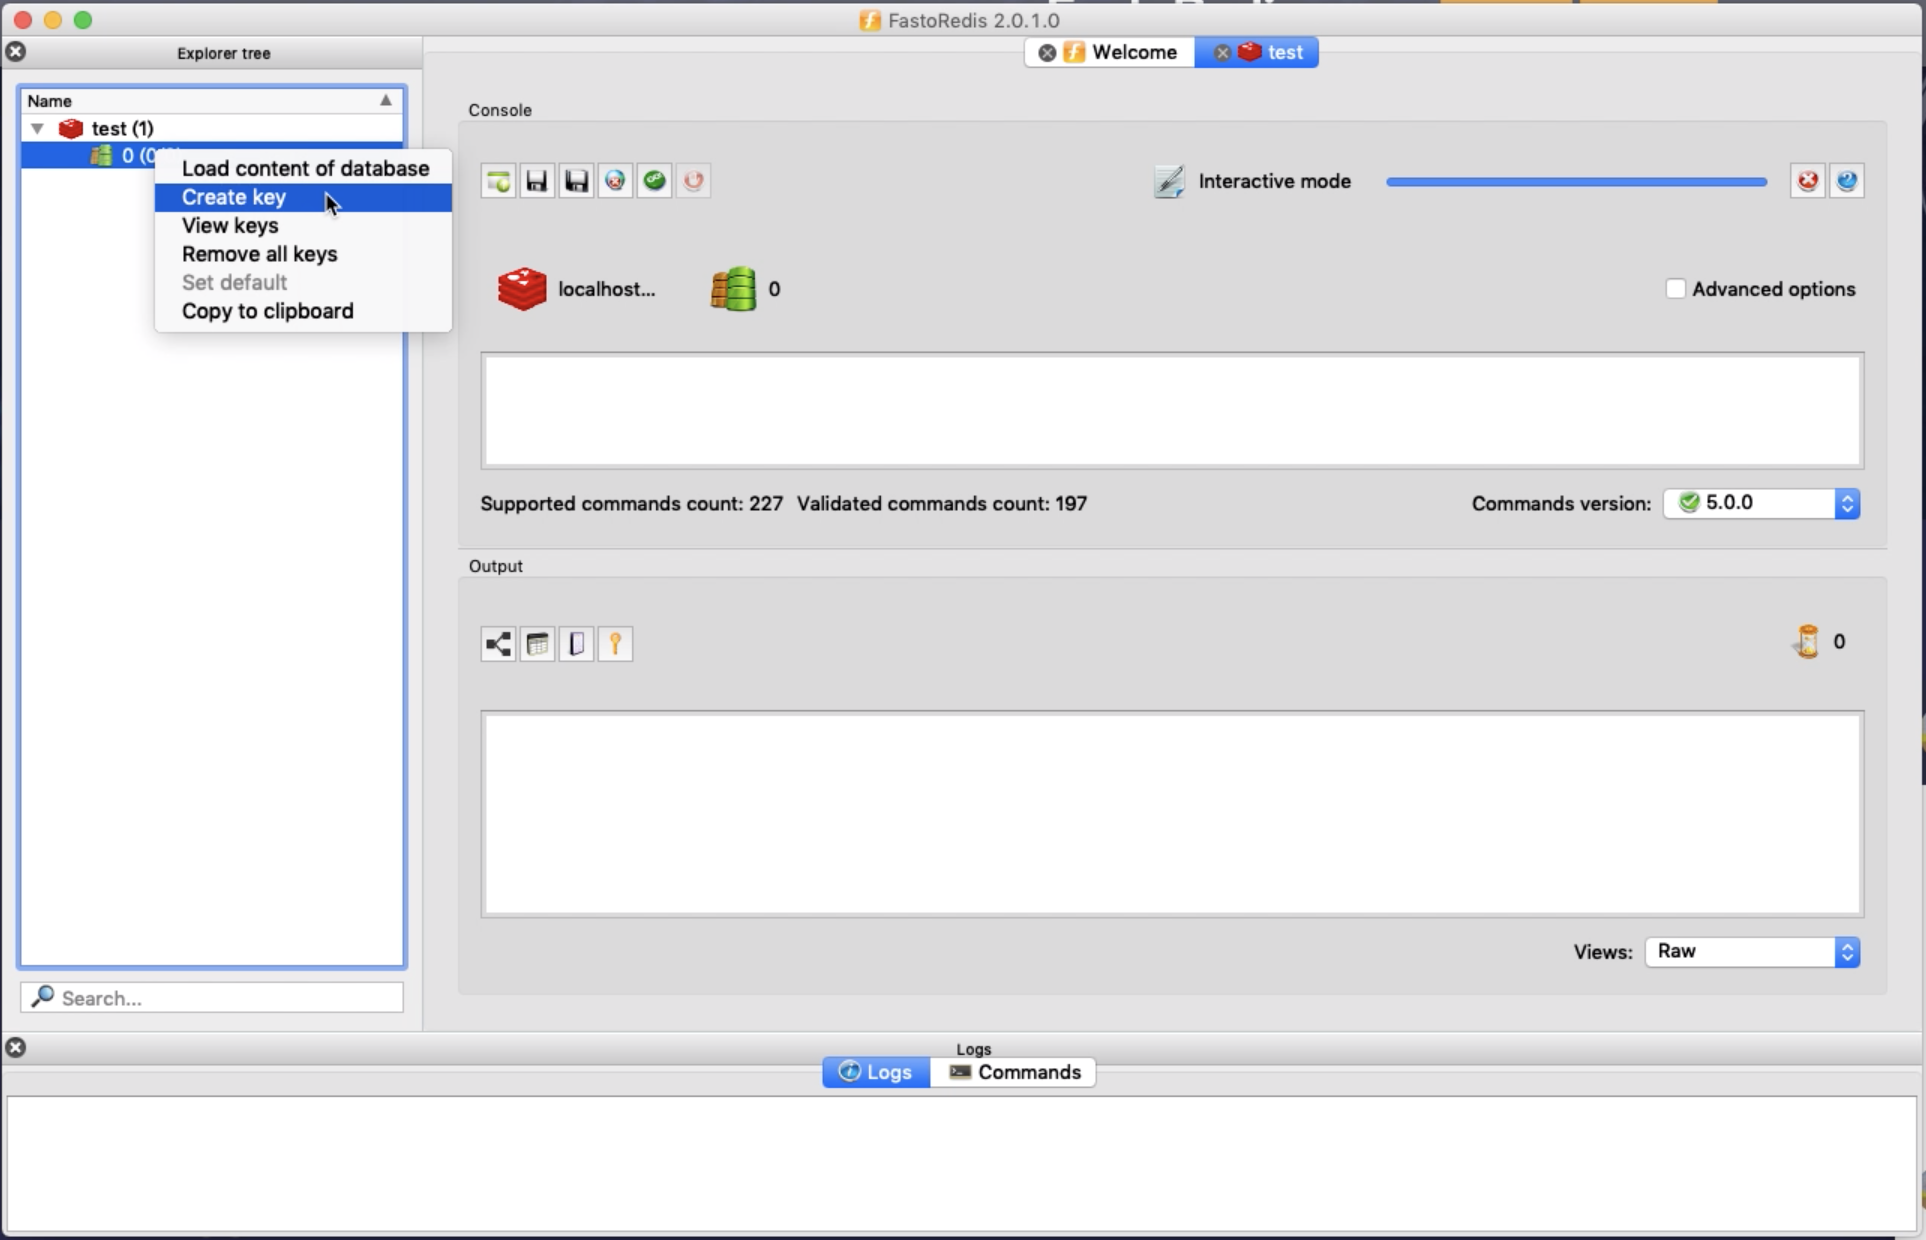Click the red clear icon beside the progress bar

(x=1807, y=181)
